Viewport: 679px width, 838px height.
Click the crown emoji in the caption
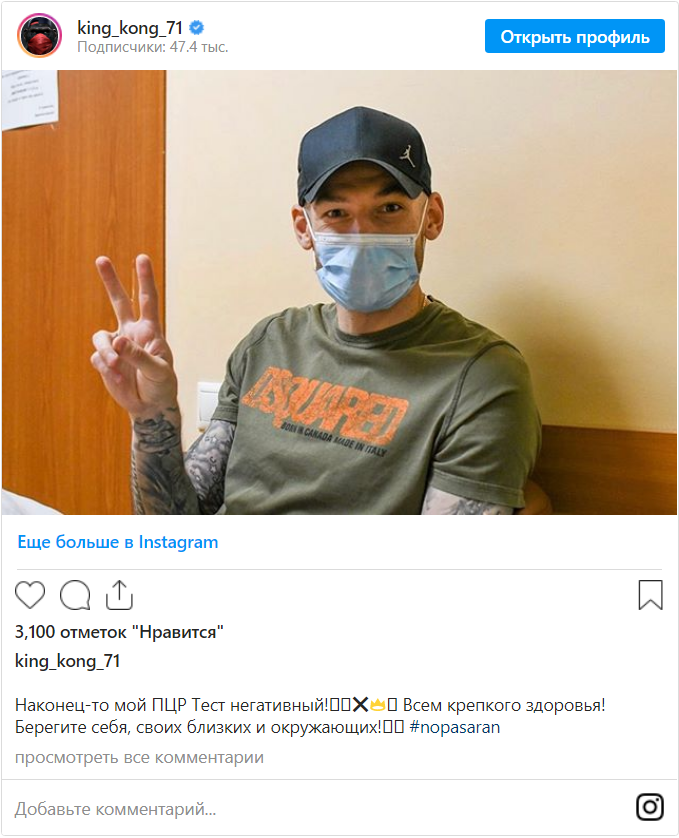377,705
